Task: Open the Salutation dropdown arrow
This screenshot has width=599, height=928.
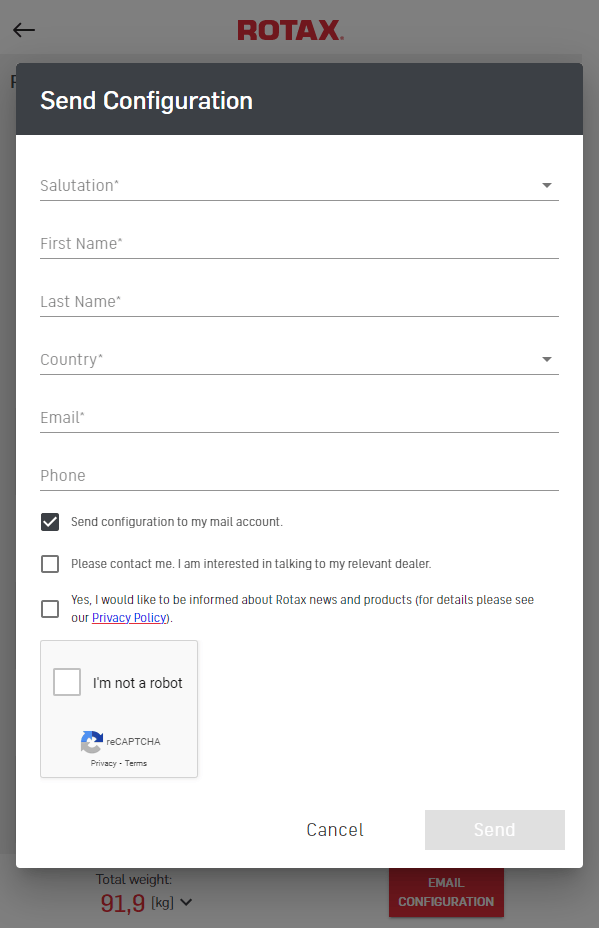Action: coord(547,185)
